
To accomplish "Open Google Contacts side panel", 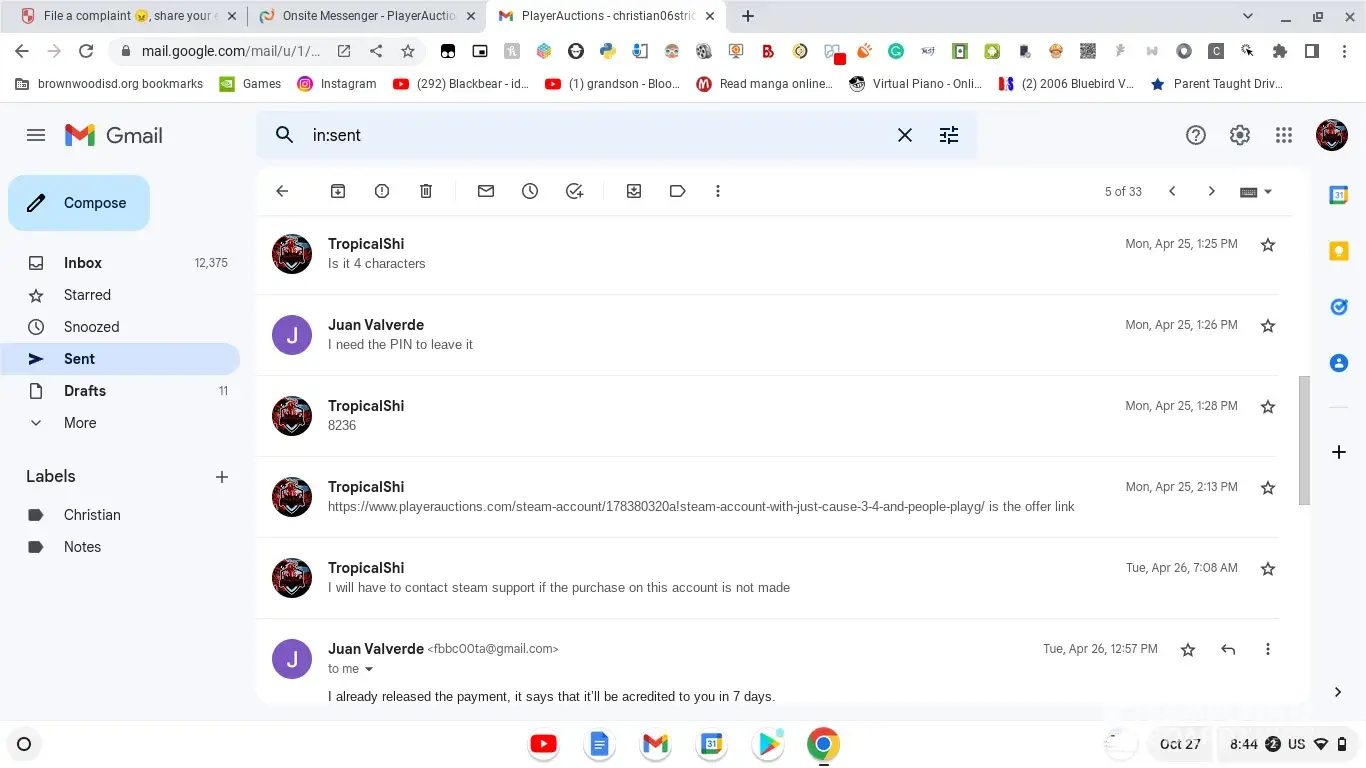I will click(1339, 363).
